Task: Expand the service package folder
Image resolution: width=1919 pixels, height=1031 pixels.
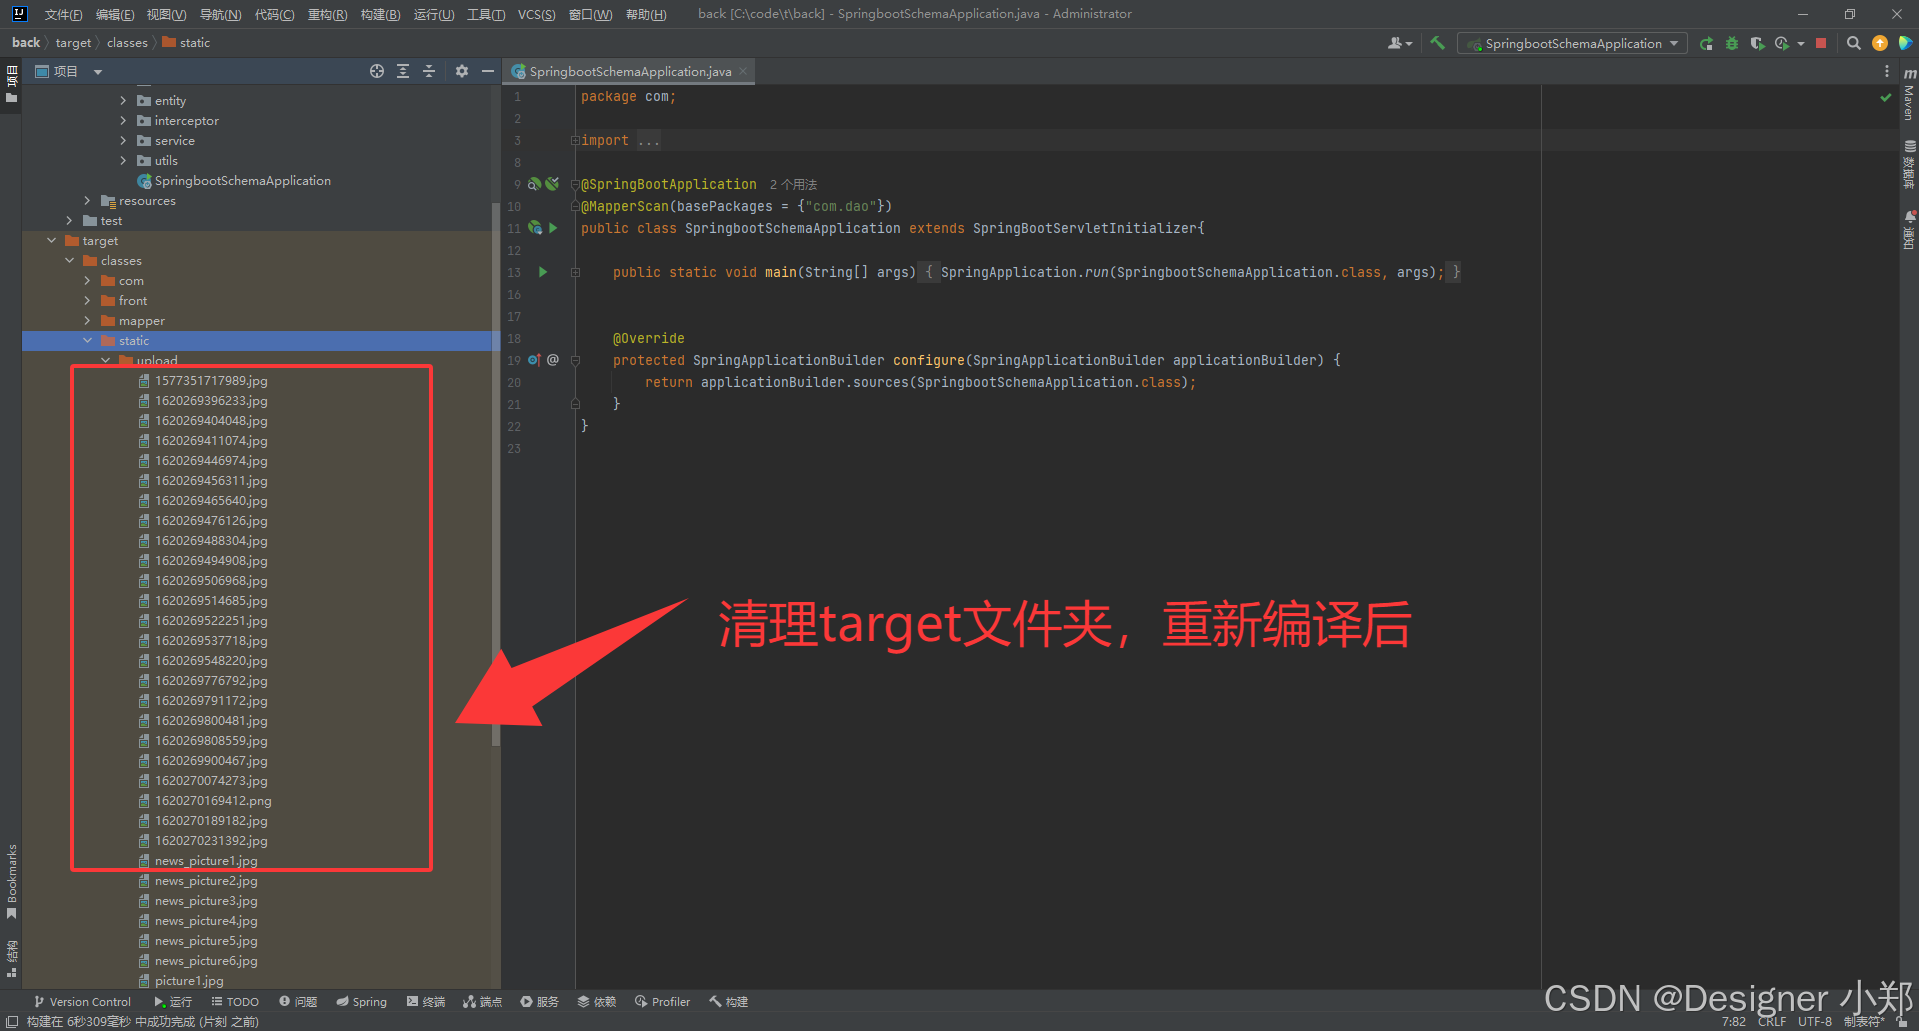Action: (x=123, y=141)
